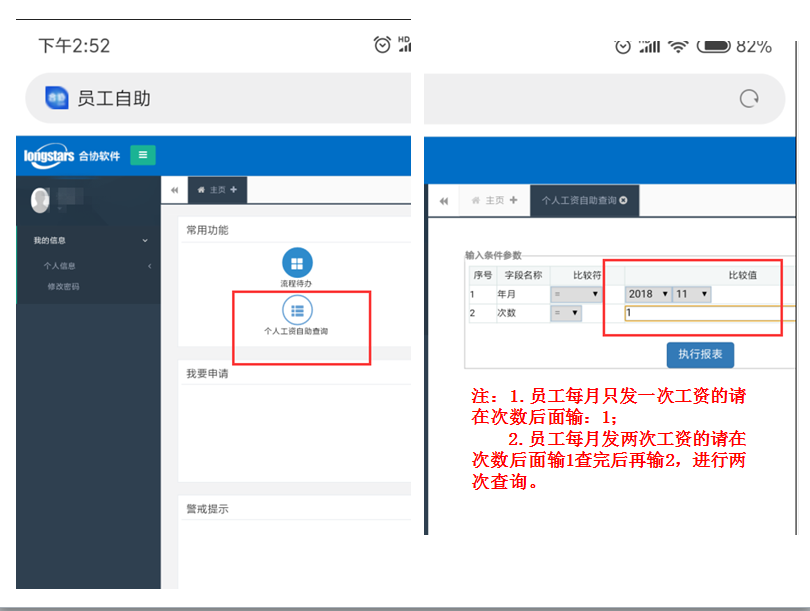
Task: Click the user avatar in sidebar
Action: [x=40, y=200]
